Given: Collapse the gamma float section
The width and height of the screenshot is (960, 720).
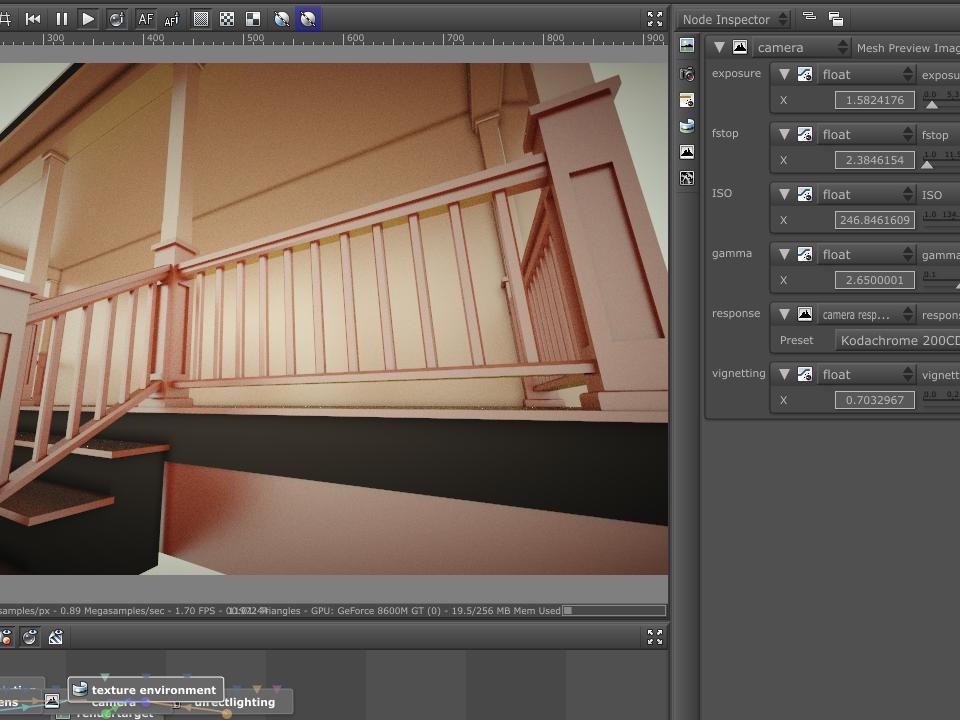Looking at the screenshot, I should click(x=784, y=254).
